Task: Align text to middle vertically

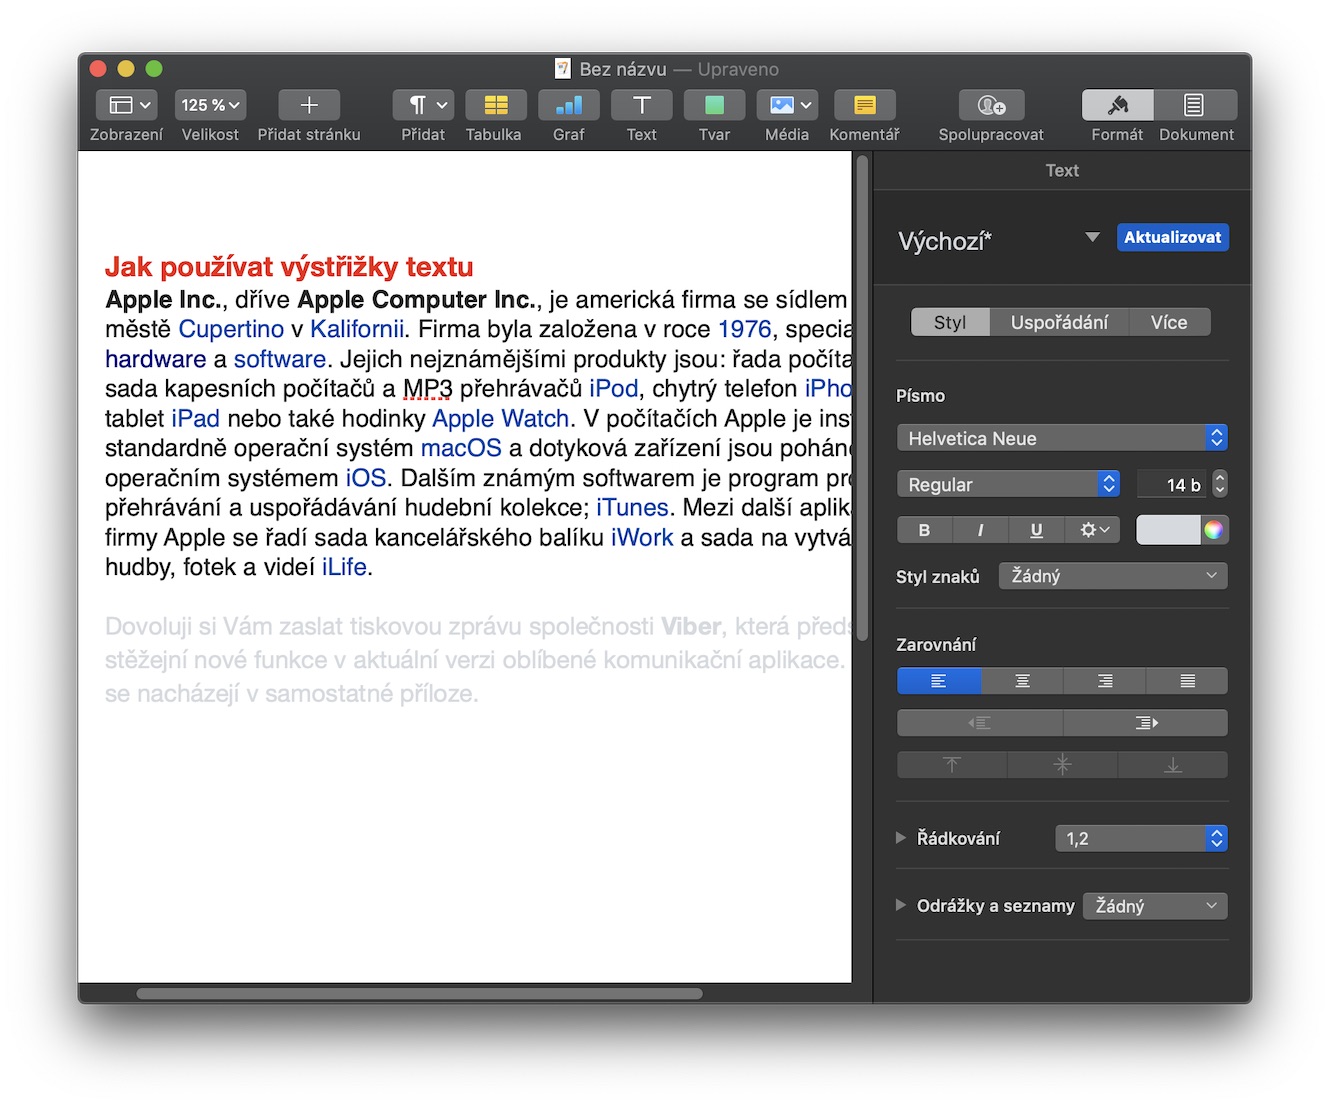Action: (1062, 765)
